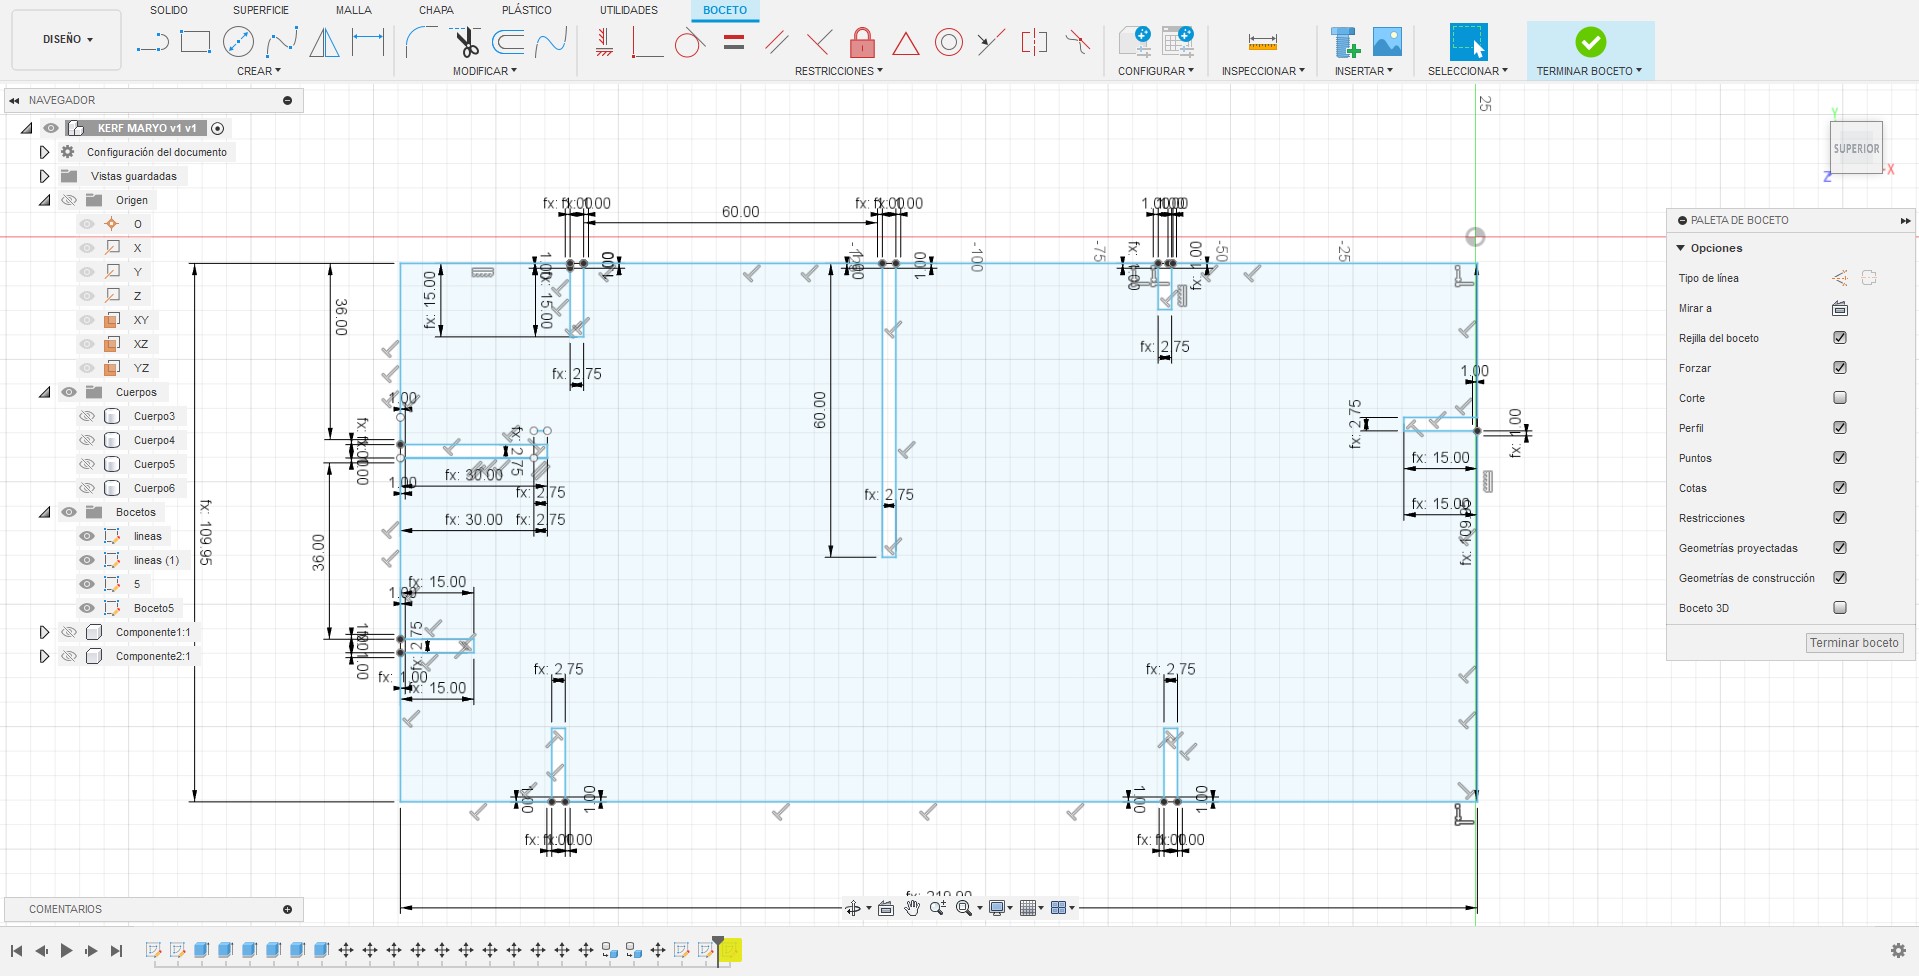Apply the Concentric constraint
Image resolution: width=1919 pixels, height=976 pixels.
pyautogui.click(x=949, y=42)
